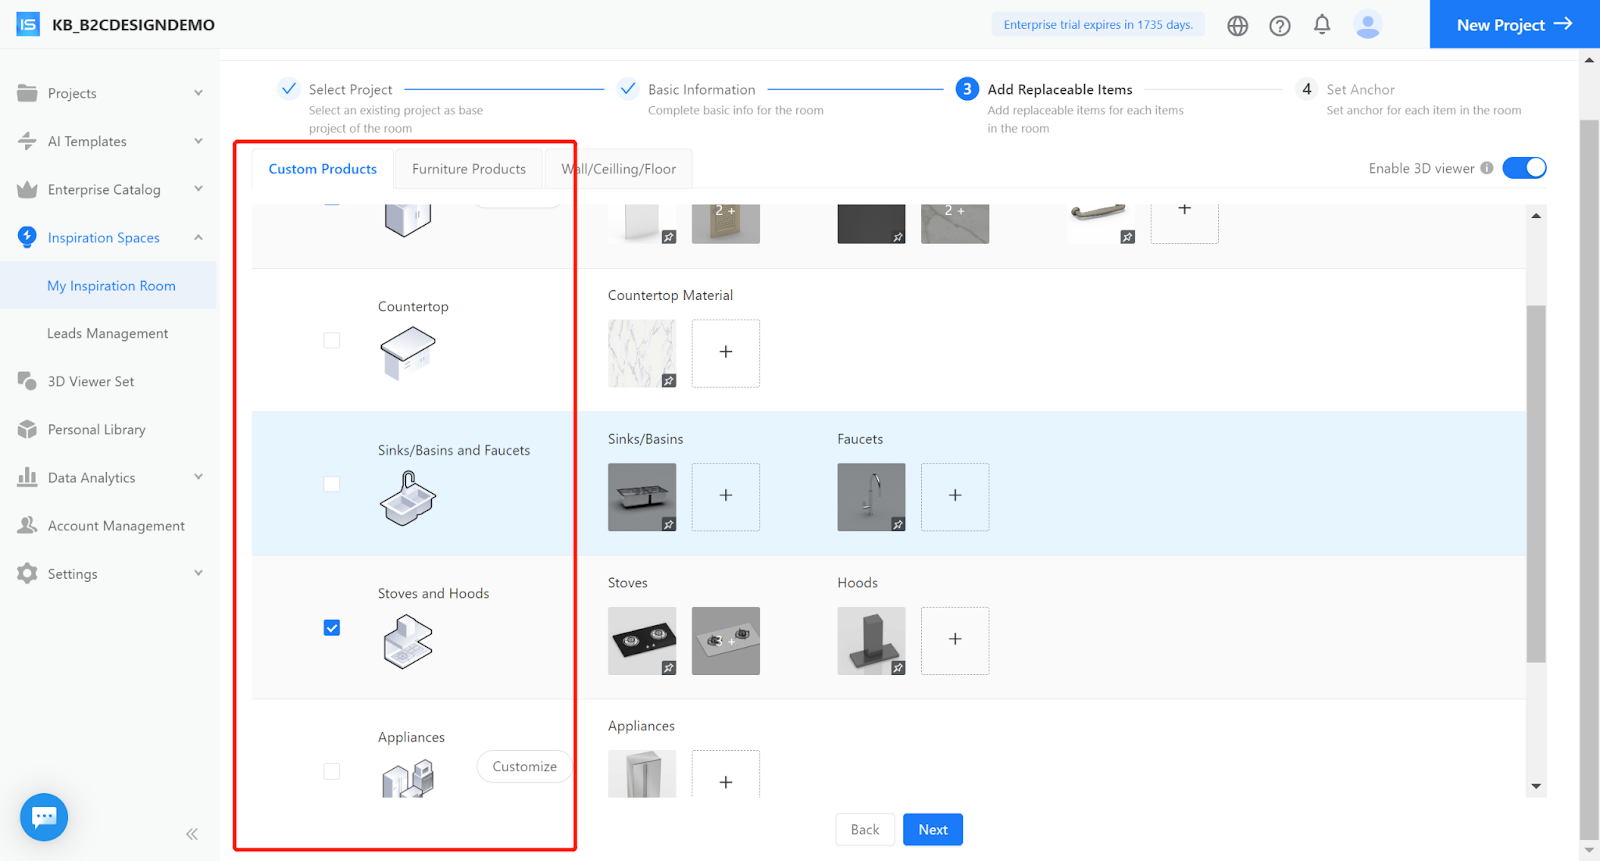
Task: Add a new Faucets item with plus
Action: 954,496
